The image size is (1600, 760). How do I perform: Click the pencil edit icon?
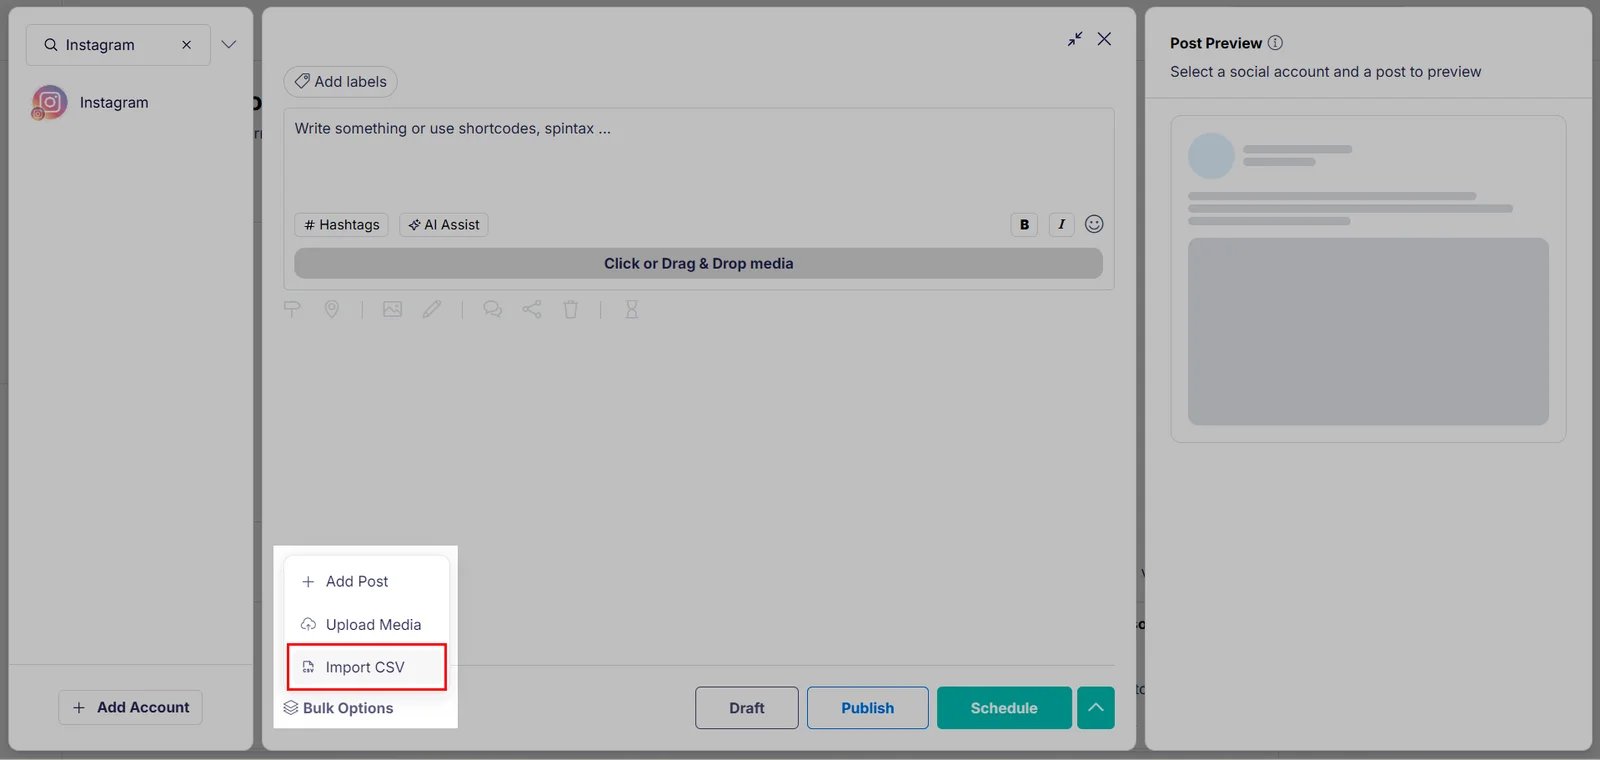432,310
